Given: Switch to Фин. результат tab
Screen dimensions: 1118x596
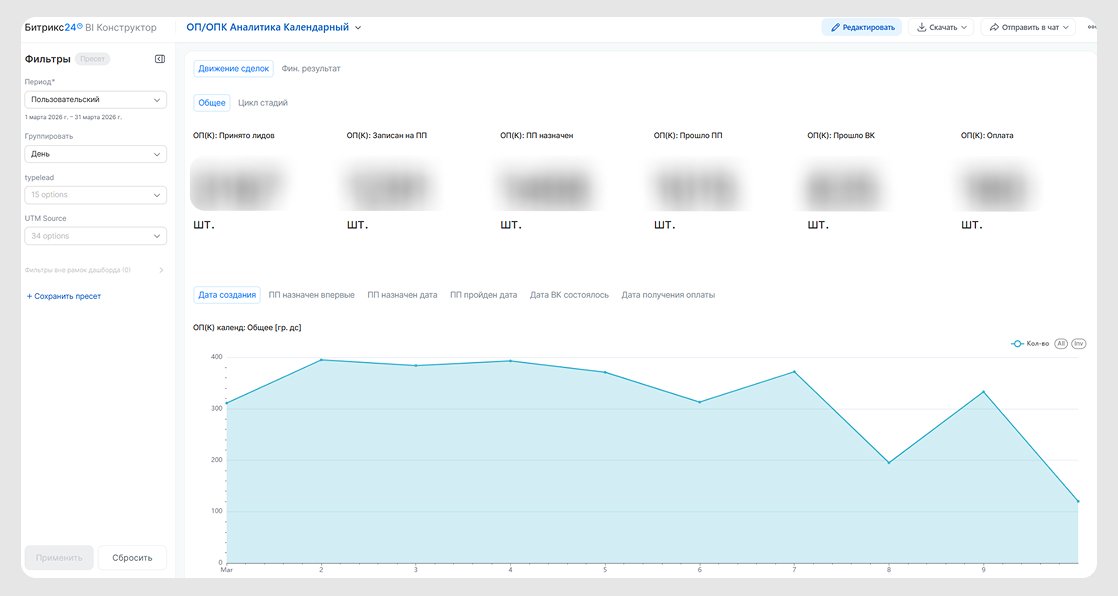Looking at the screenshot, I should 311,68.
